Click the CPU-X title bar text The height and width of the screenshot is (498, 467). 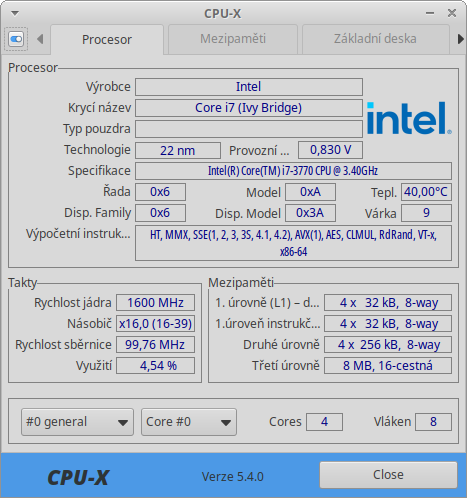223,14
